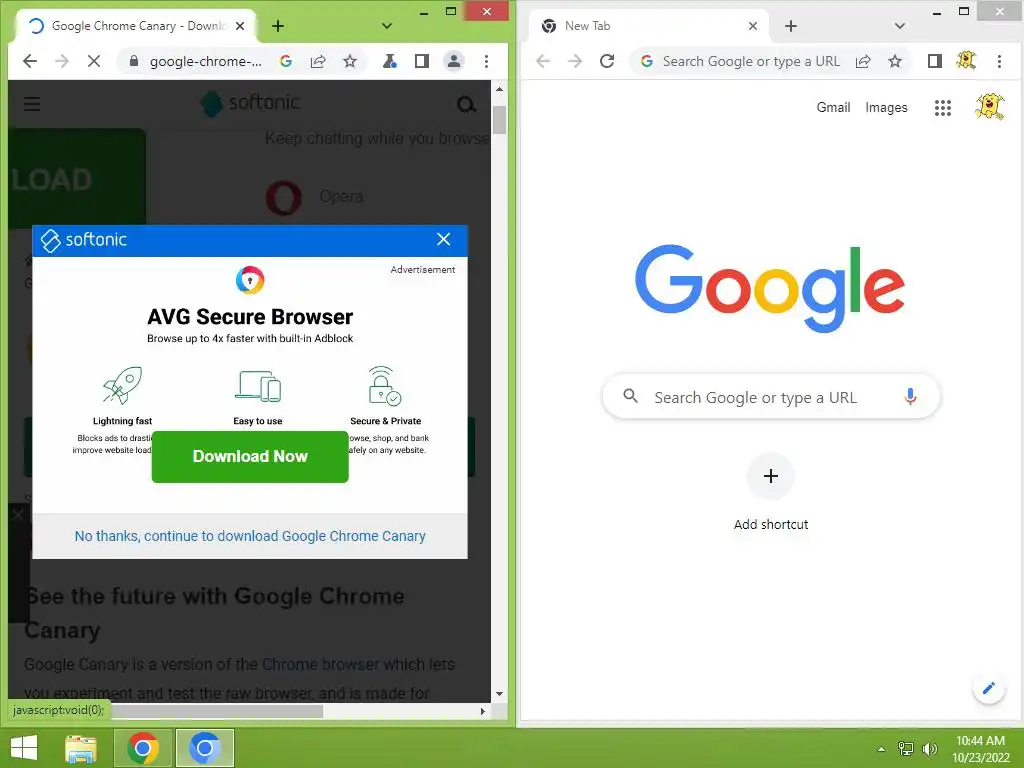Share this page from Canary address bar

pos(318,61)
